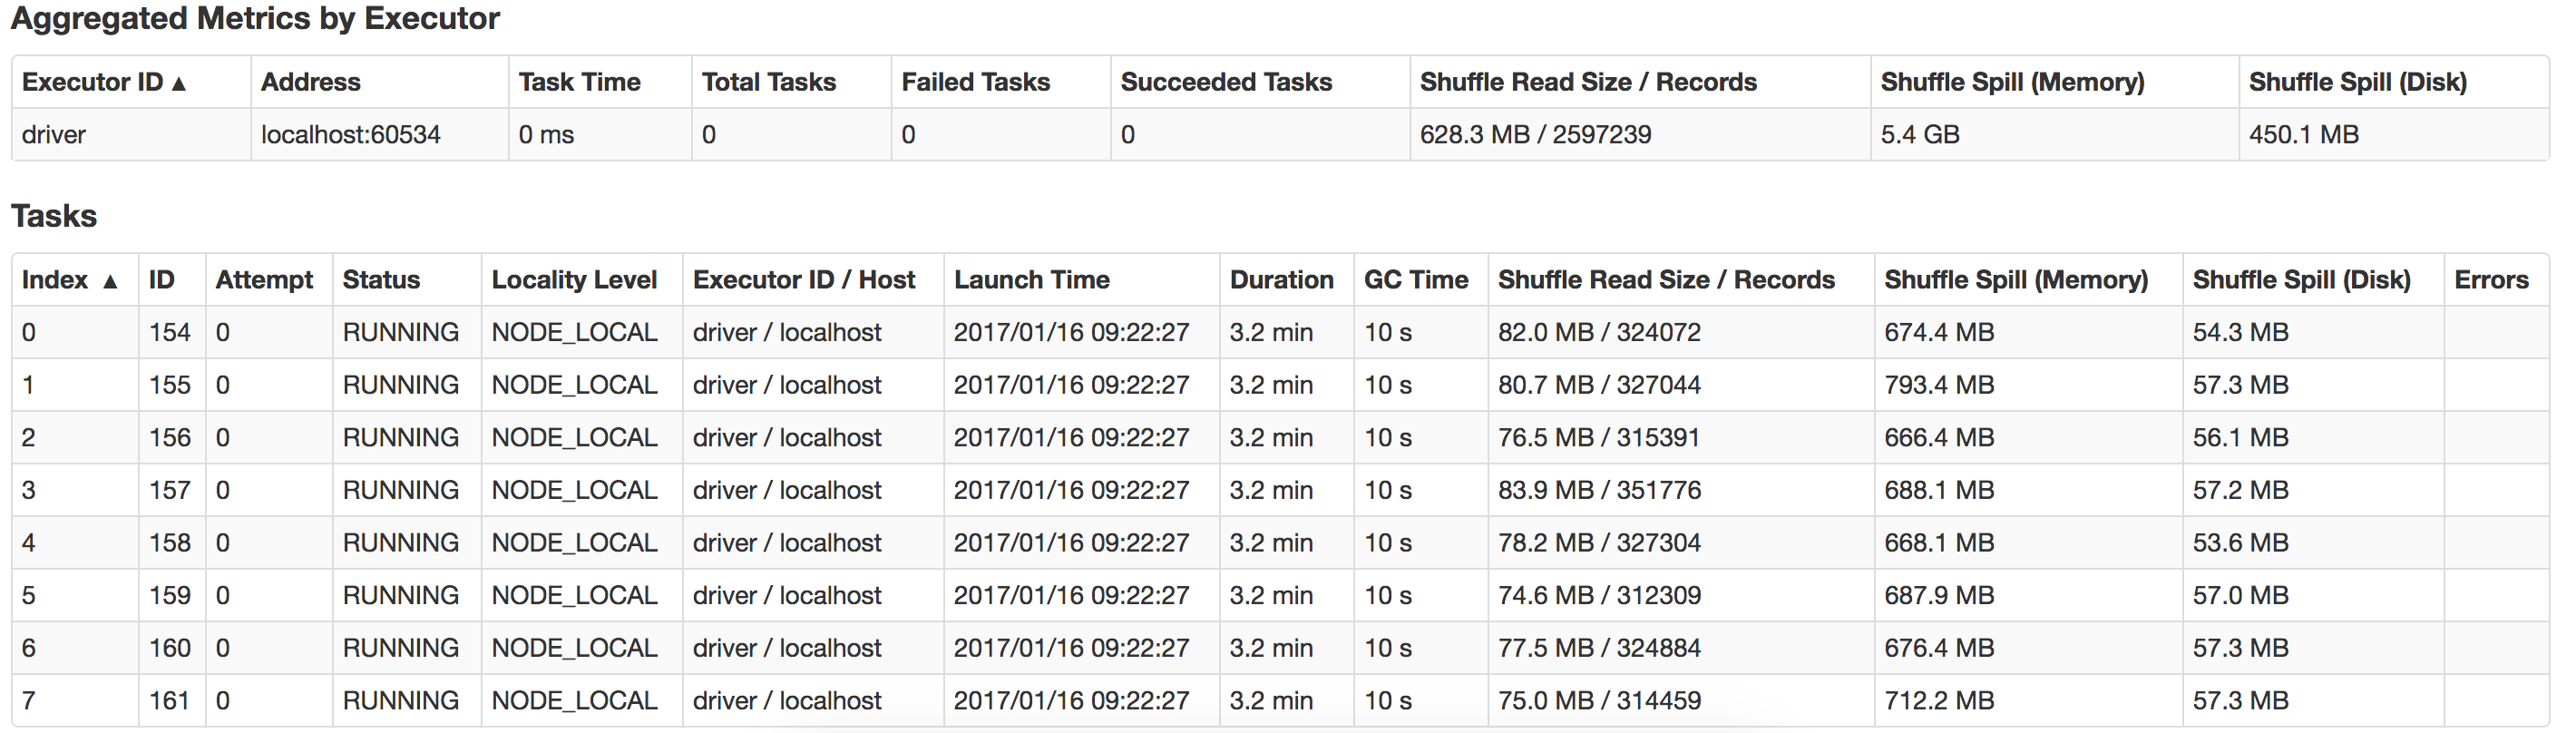Sort executors by Task Time header
Viewport: 2576px width, 733px height.
579,82
